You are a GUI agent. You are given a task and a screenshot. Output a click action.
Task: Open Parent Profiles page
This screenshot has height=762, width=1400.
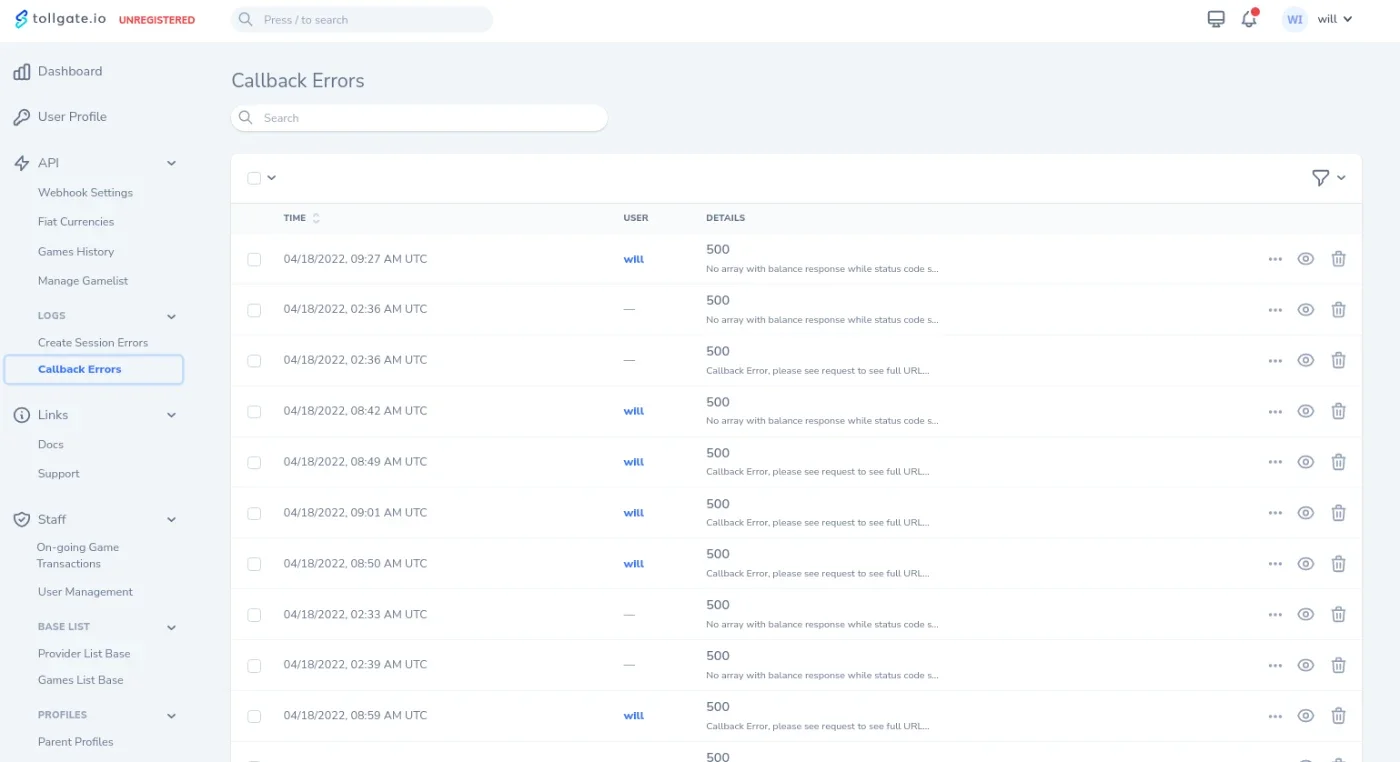76,742
